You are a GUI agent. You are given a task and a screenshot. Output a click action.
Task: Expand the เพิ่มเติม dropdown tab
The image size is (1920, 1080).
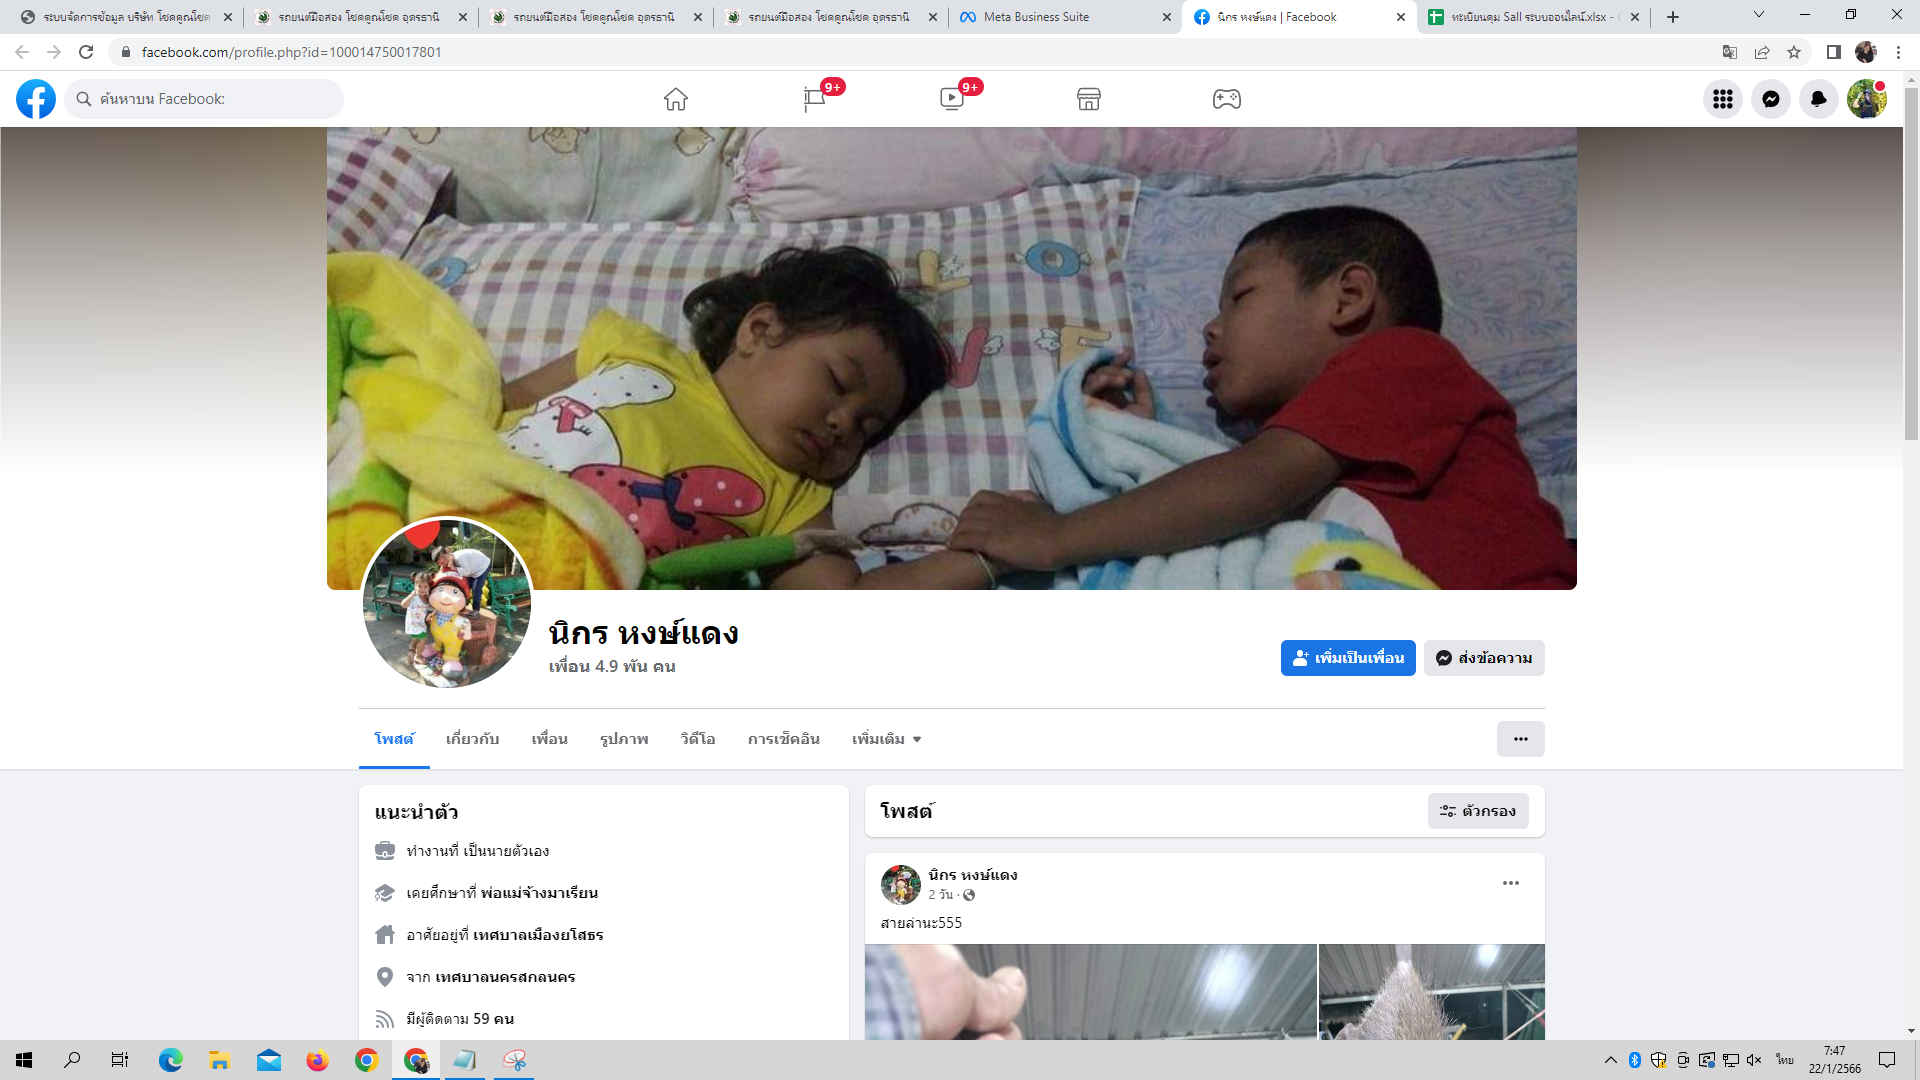886,739
